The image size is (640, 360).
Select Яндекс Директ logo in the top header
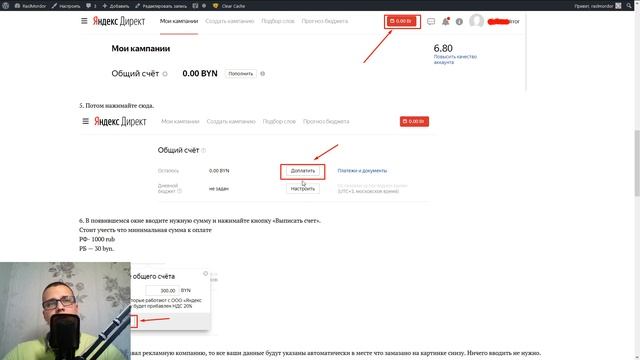[x=119, y=21]
